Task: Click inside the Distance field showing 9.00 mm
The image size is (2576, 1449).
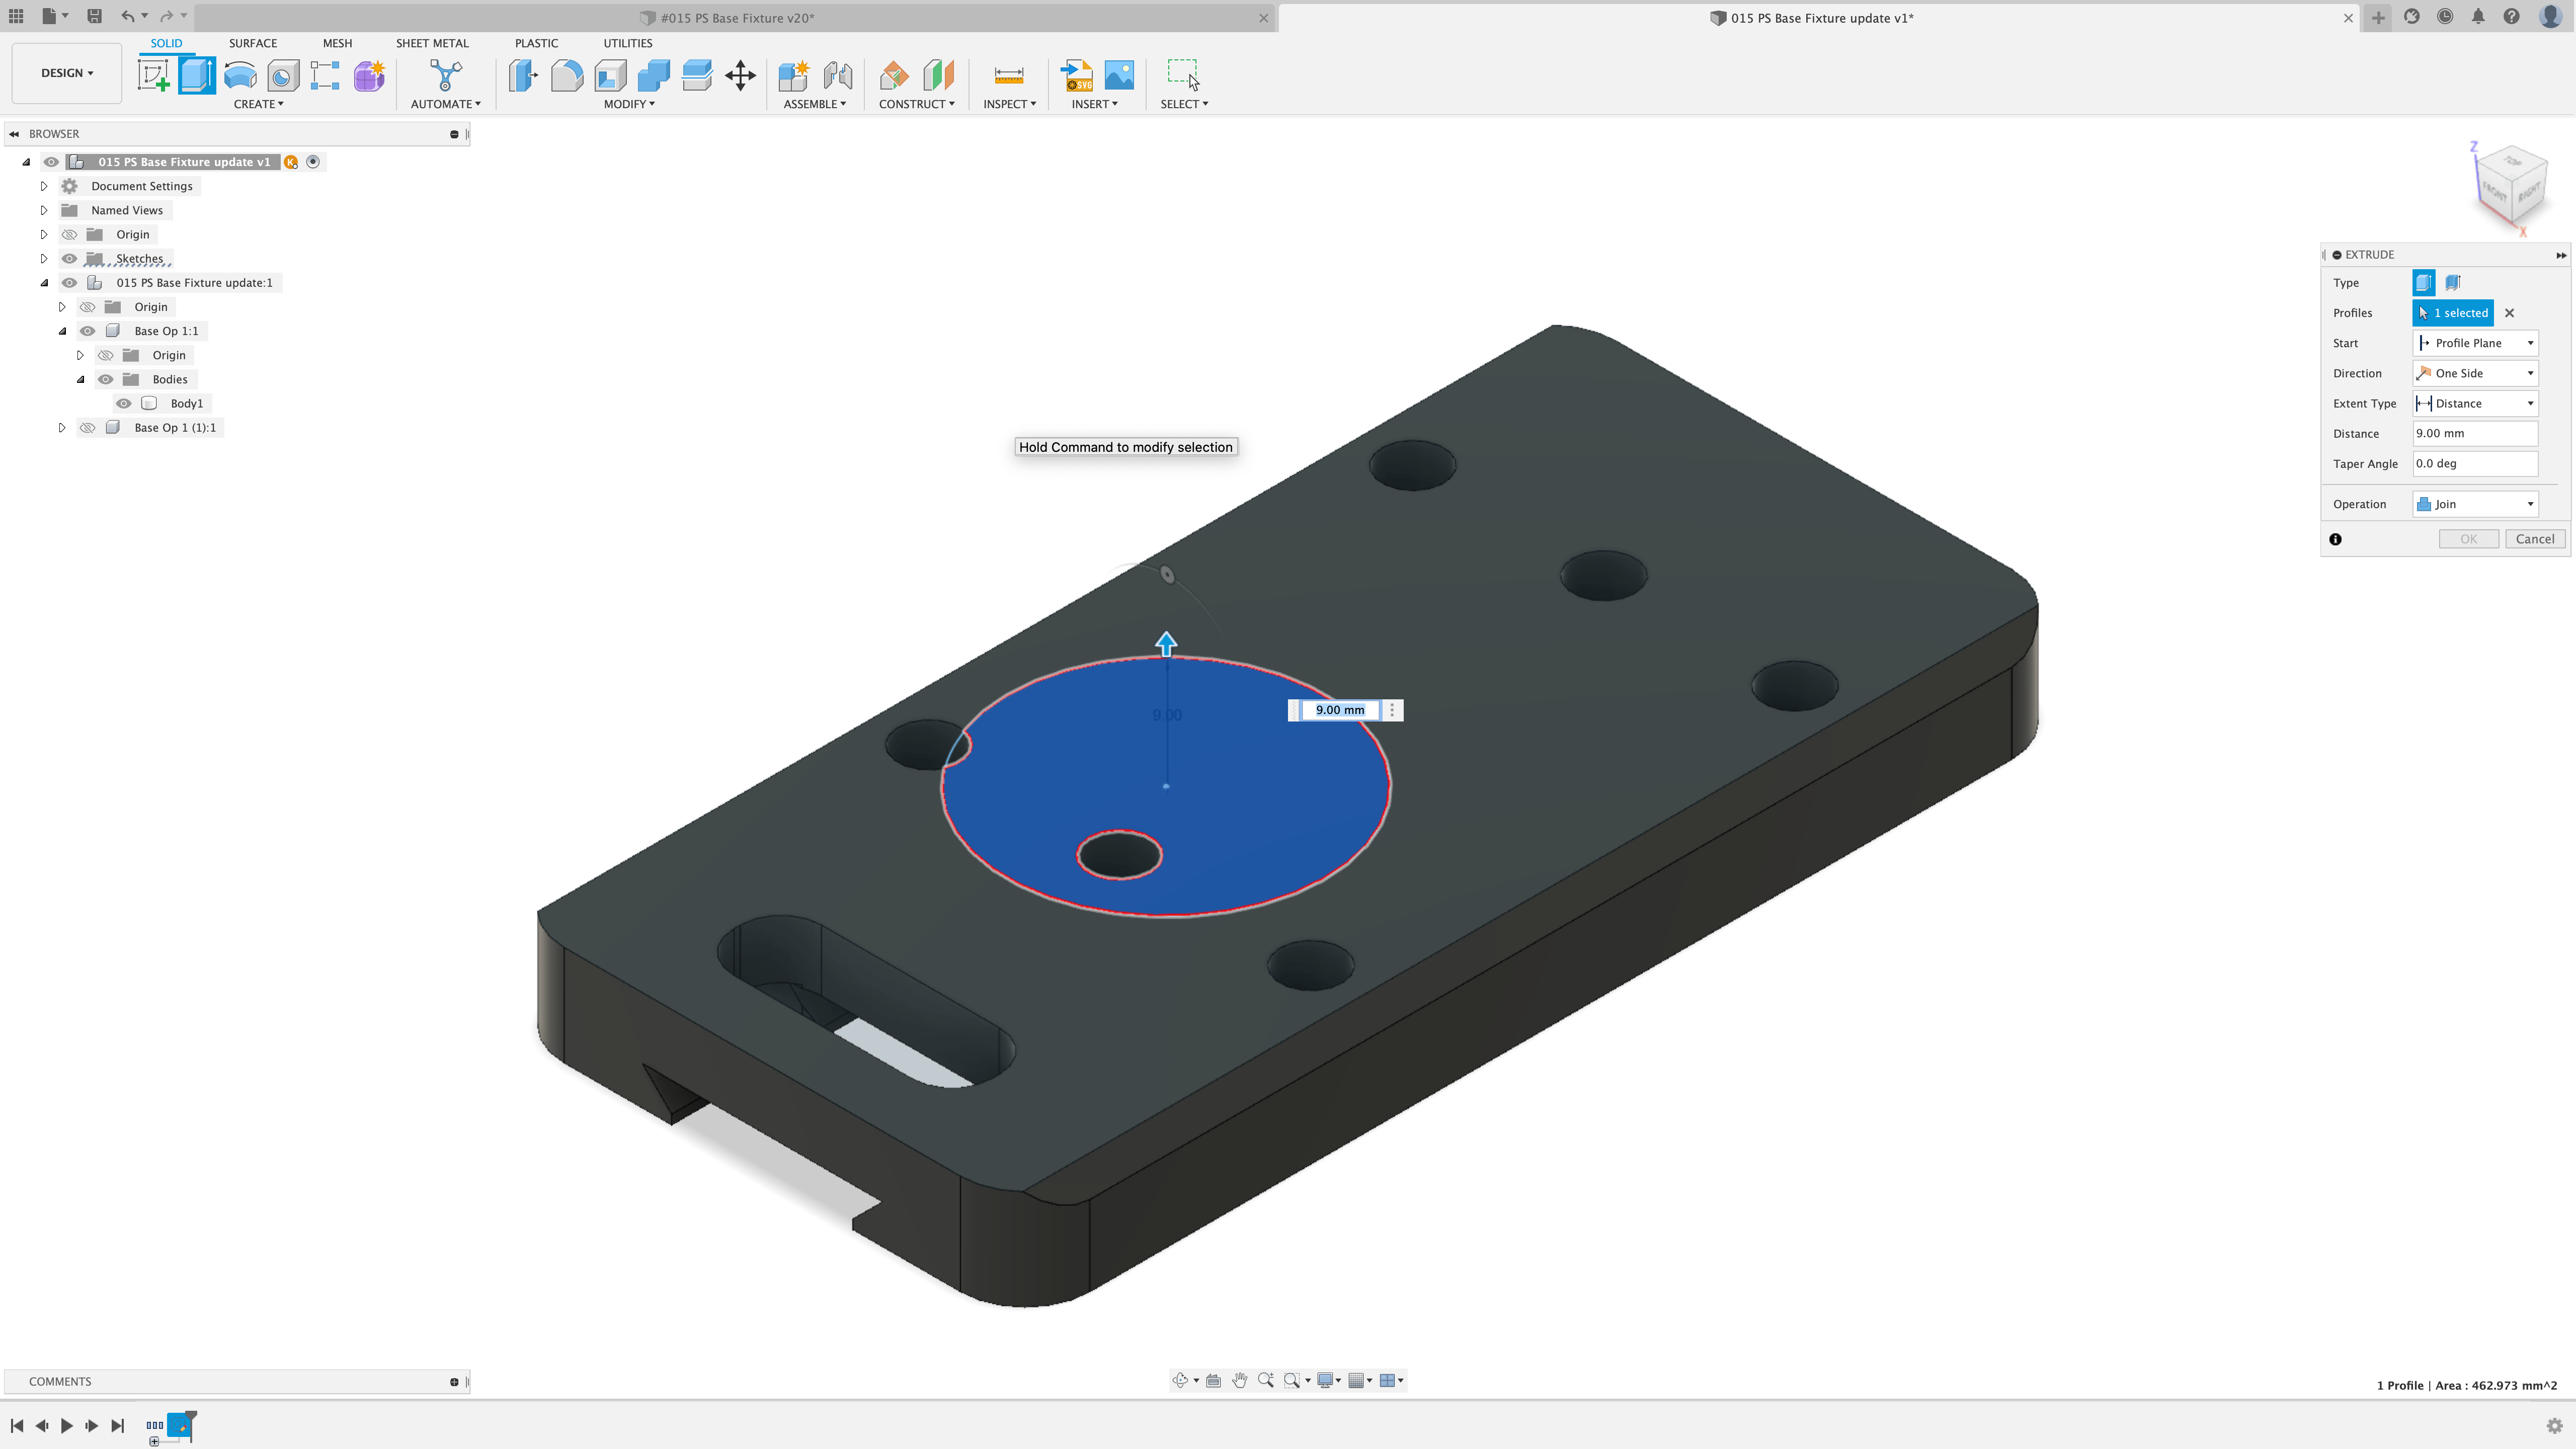Action: click(x=2475, y=433)
